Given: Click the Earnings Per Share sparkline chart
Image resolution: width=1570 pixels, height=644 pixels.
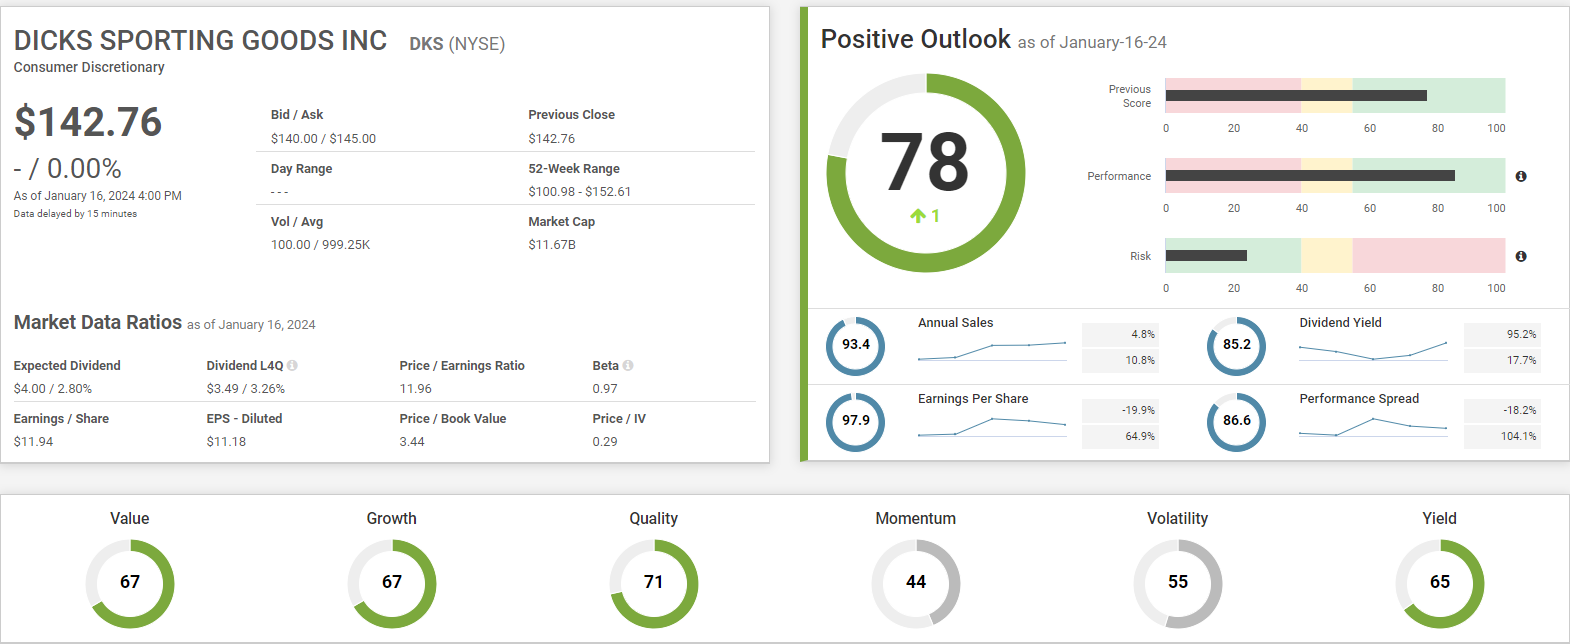Looking at the screenshot, I should (x=992, y=427).
